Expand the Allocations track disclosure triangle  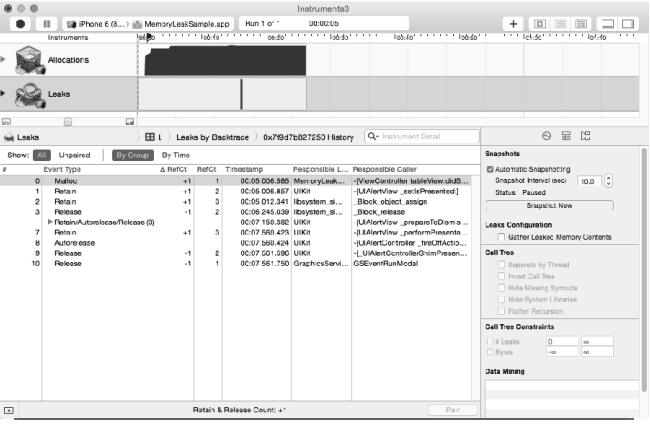(x=3, y=60)
